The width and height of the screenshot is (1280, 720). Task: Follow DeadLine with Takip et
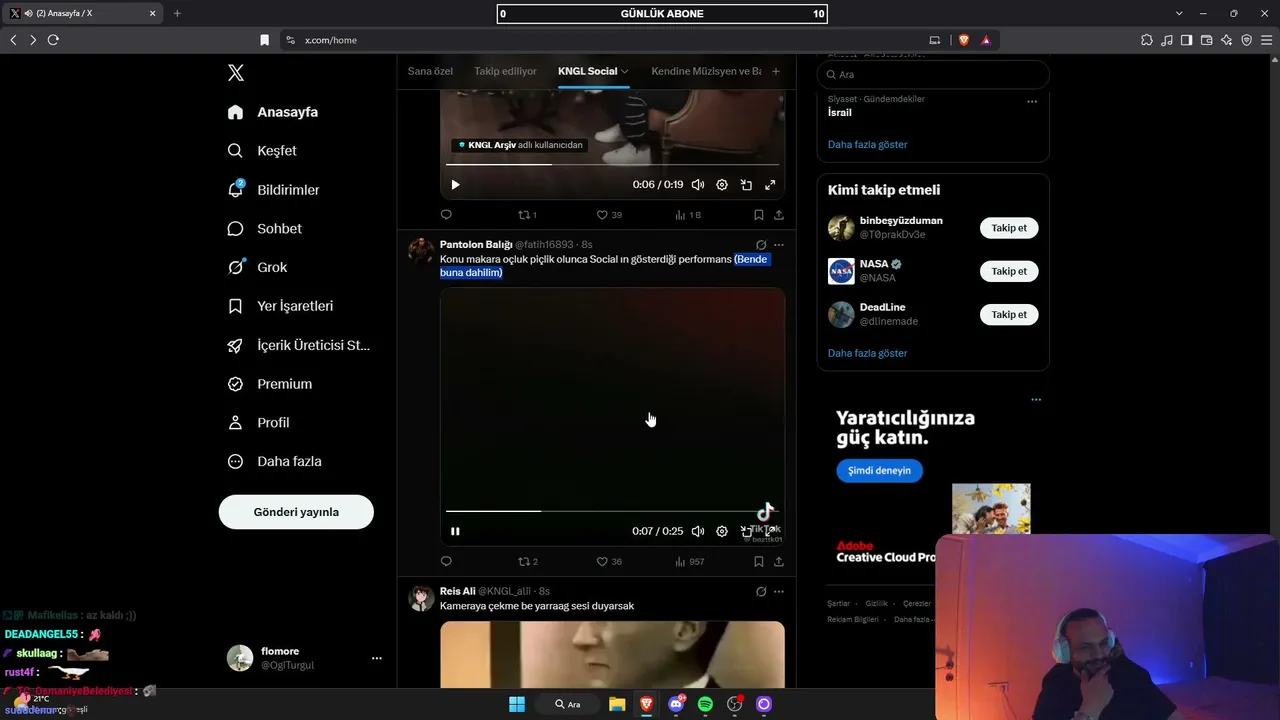1009,315
